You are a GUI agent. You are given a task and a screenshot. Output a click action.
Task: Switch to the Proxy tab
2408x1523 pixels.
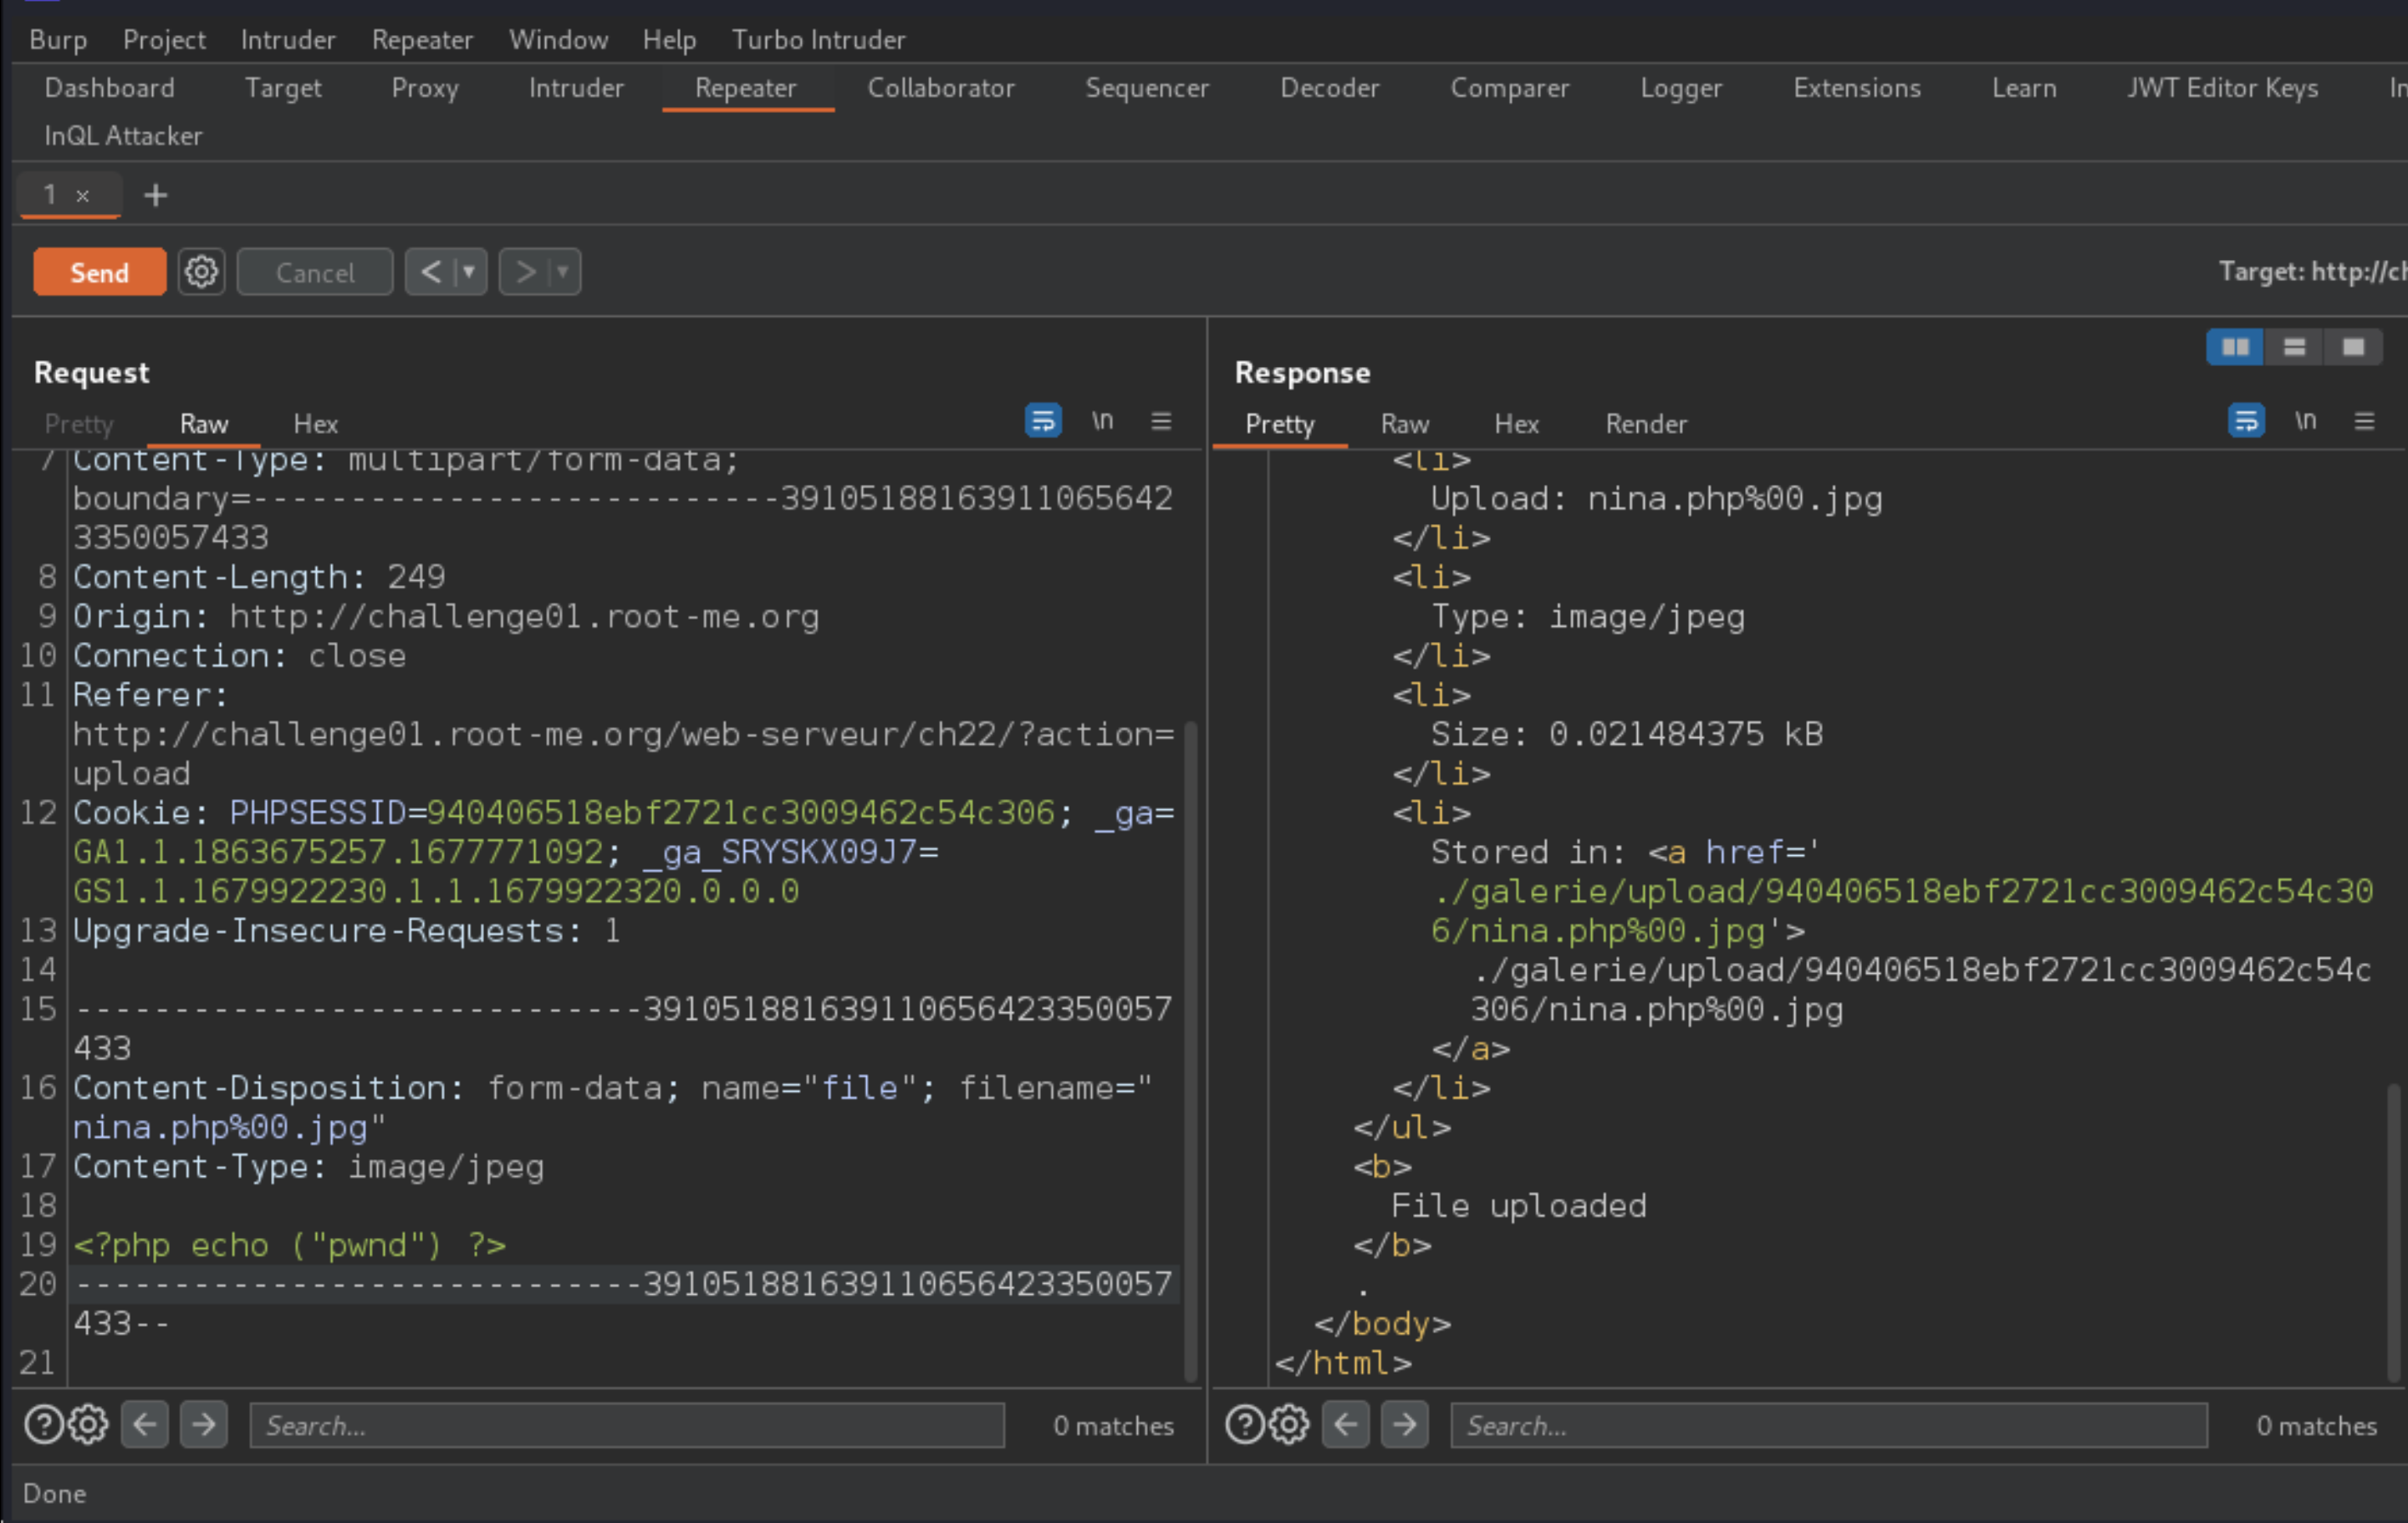pos(425,88)
